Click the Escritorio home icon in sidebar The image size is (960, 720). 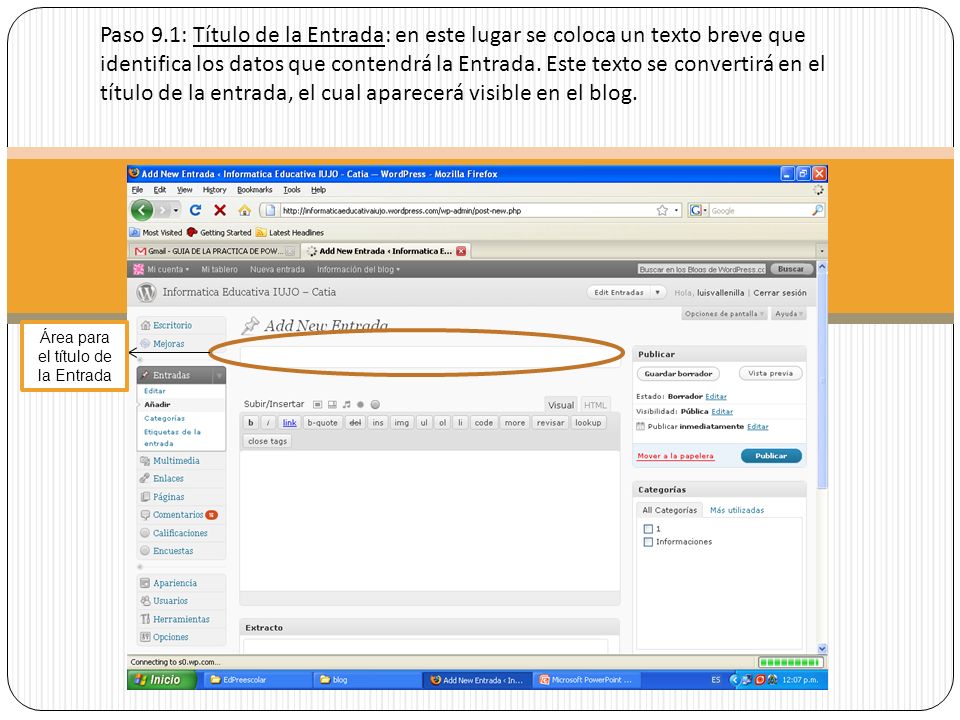coord(145,325)
